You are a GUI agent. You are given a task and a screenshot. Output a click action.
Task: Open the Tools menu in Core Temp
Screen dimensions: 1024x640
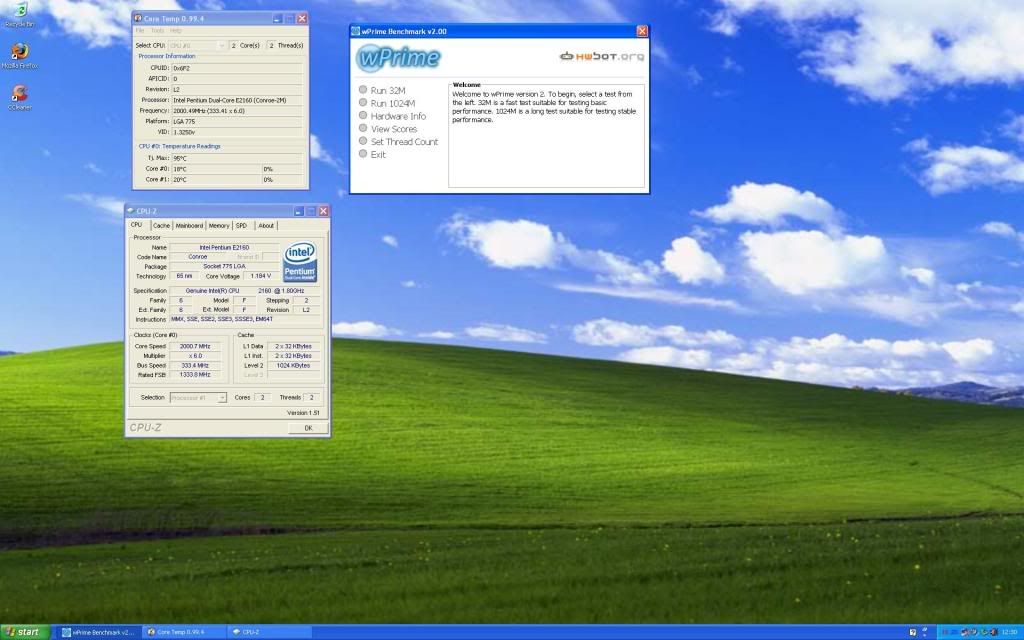157,31
